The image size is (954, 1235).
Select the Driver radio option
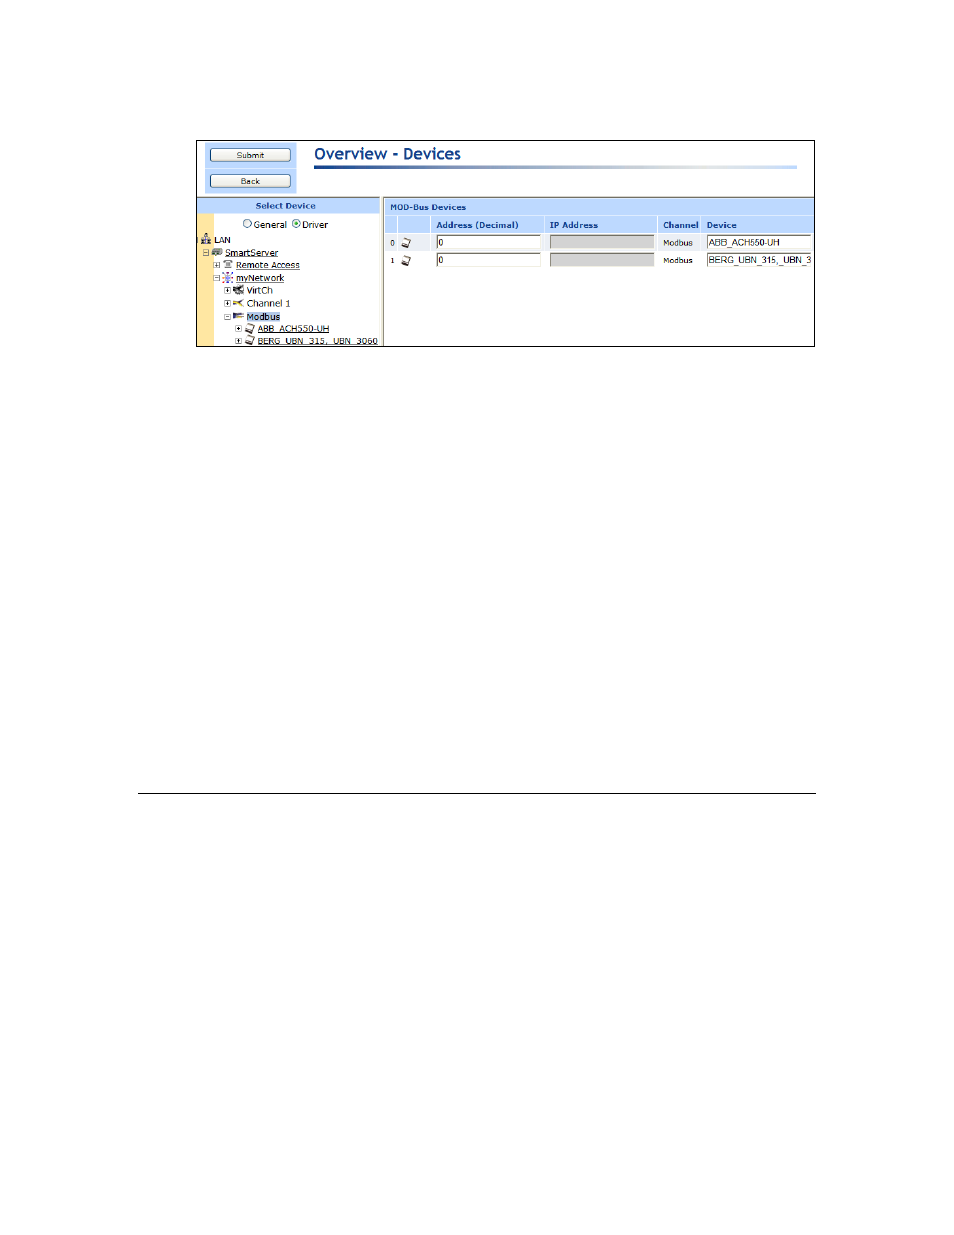click(296, 224)
